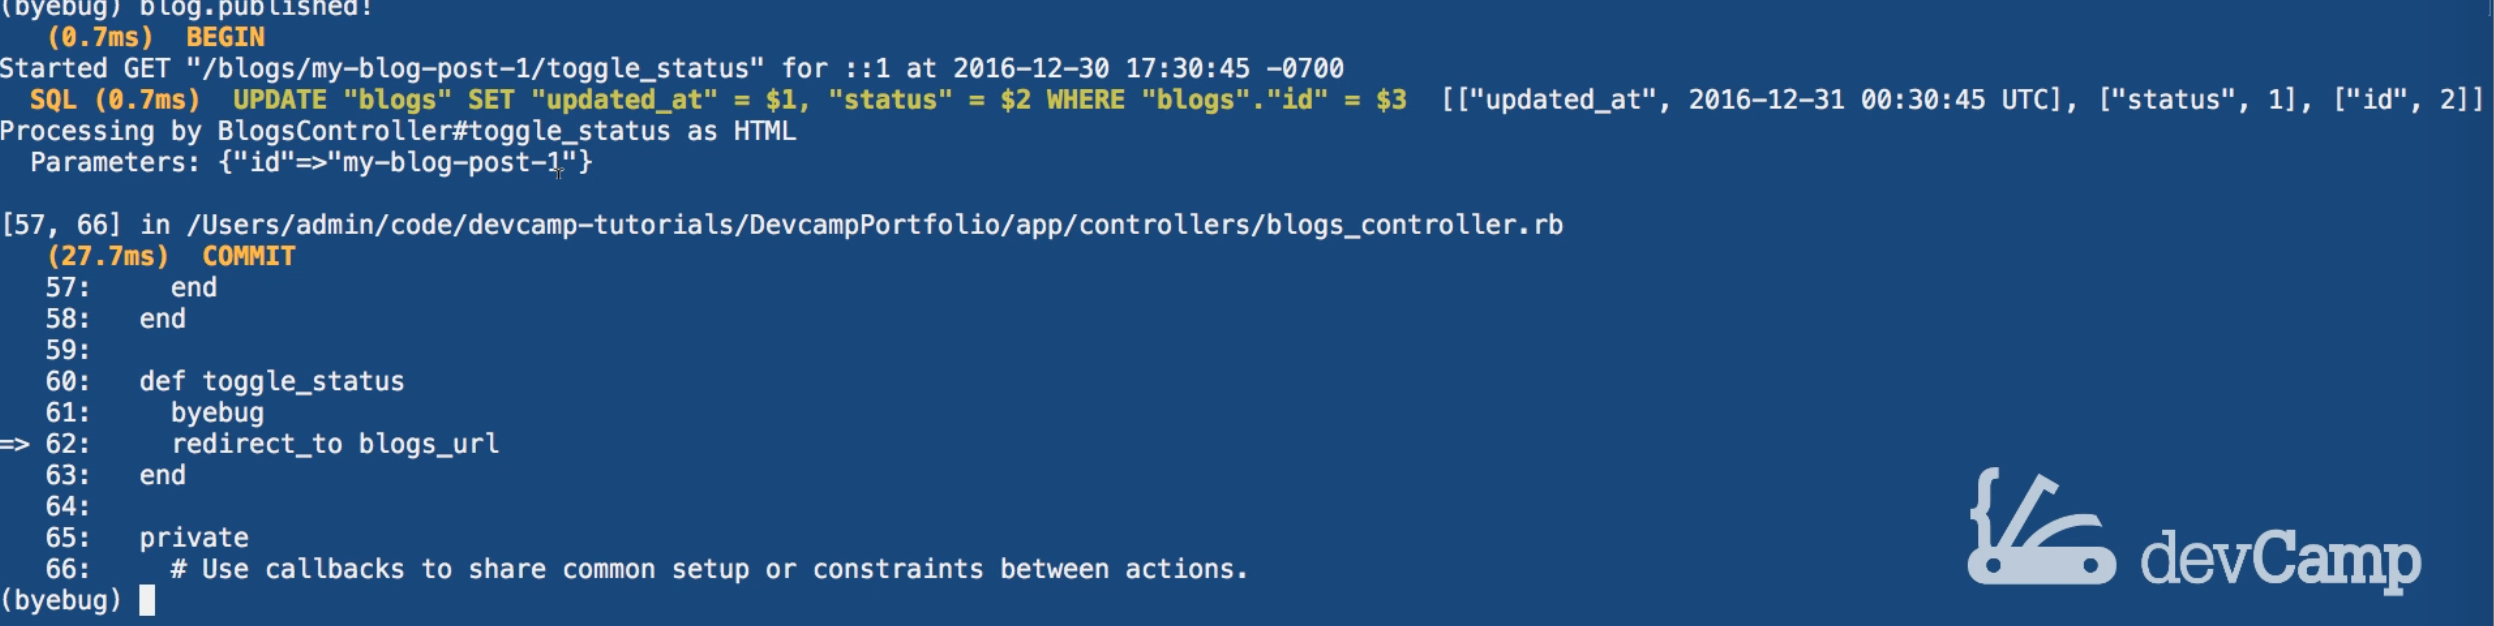2494x626 pixels.
Task: Click the 'byebug' statement on line 61
Action: click(x=217, y=413)
